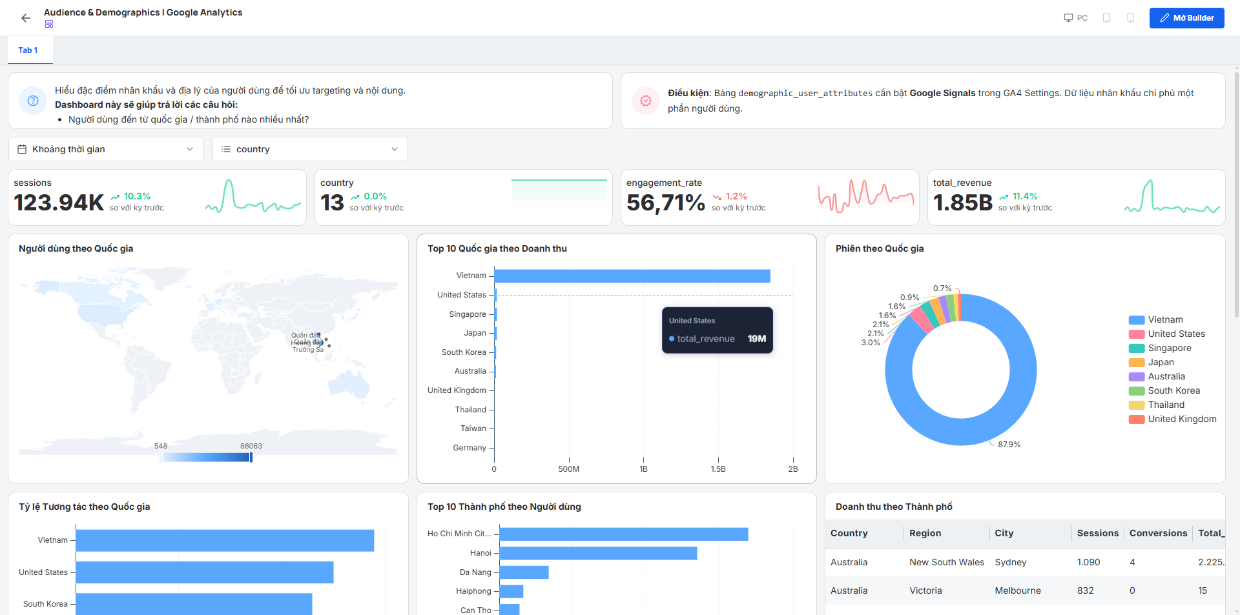The height and width of the screenshot is (615, 1240).
Task: Click the sessions sparkline chart
Action: pos(253,196)
